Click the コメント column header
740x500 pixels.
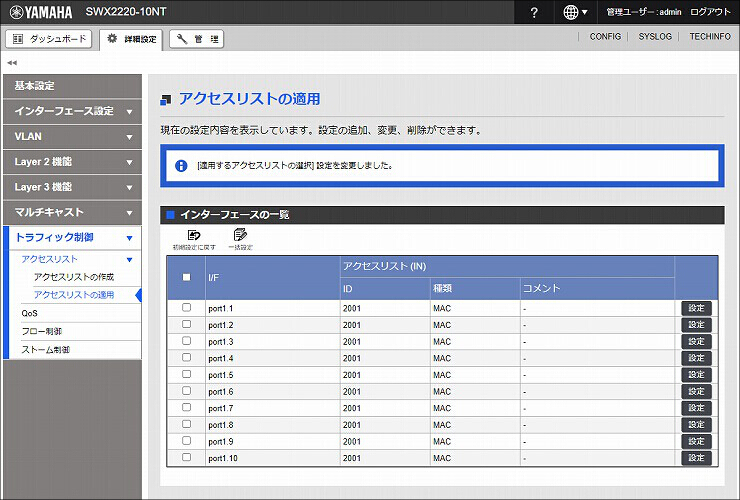click(x=597, y=288)
